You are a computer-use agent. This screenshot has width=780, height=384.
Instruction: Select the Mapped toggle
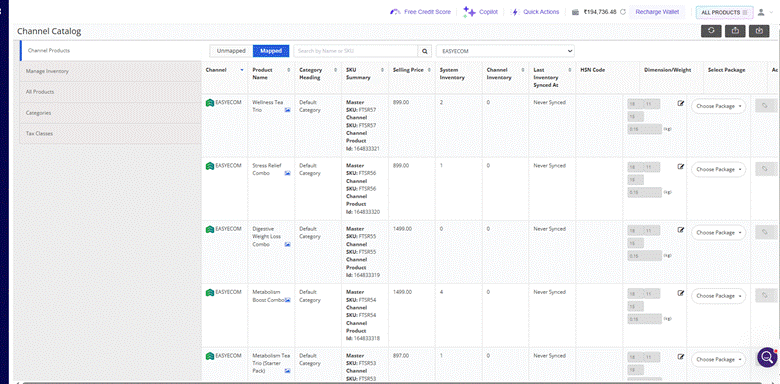pos(271,51)
